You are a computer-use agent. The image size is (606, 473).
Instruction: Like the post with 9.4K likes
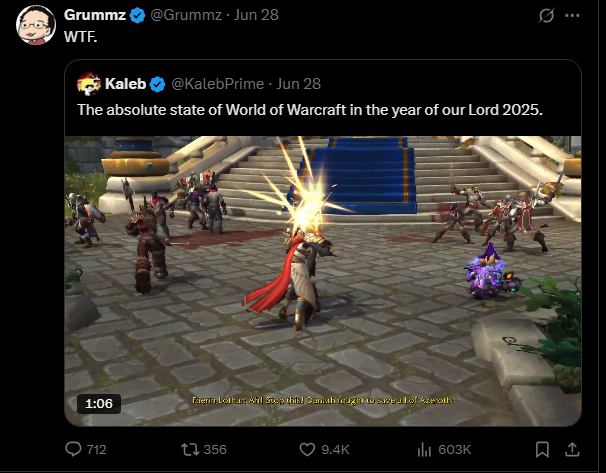[x=324, y=449]
